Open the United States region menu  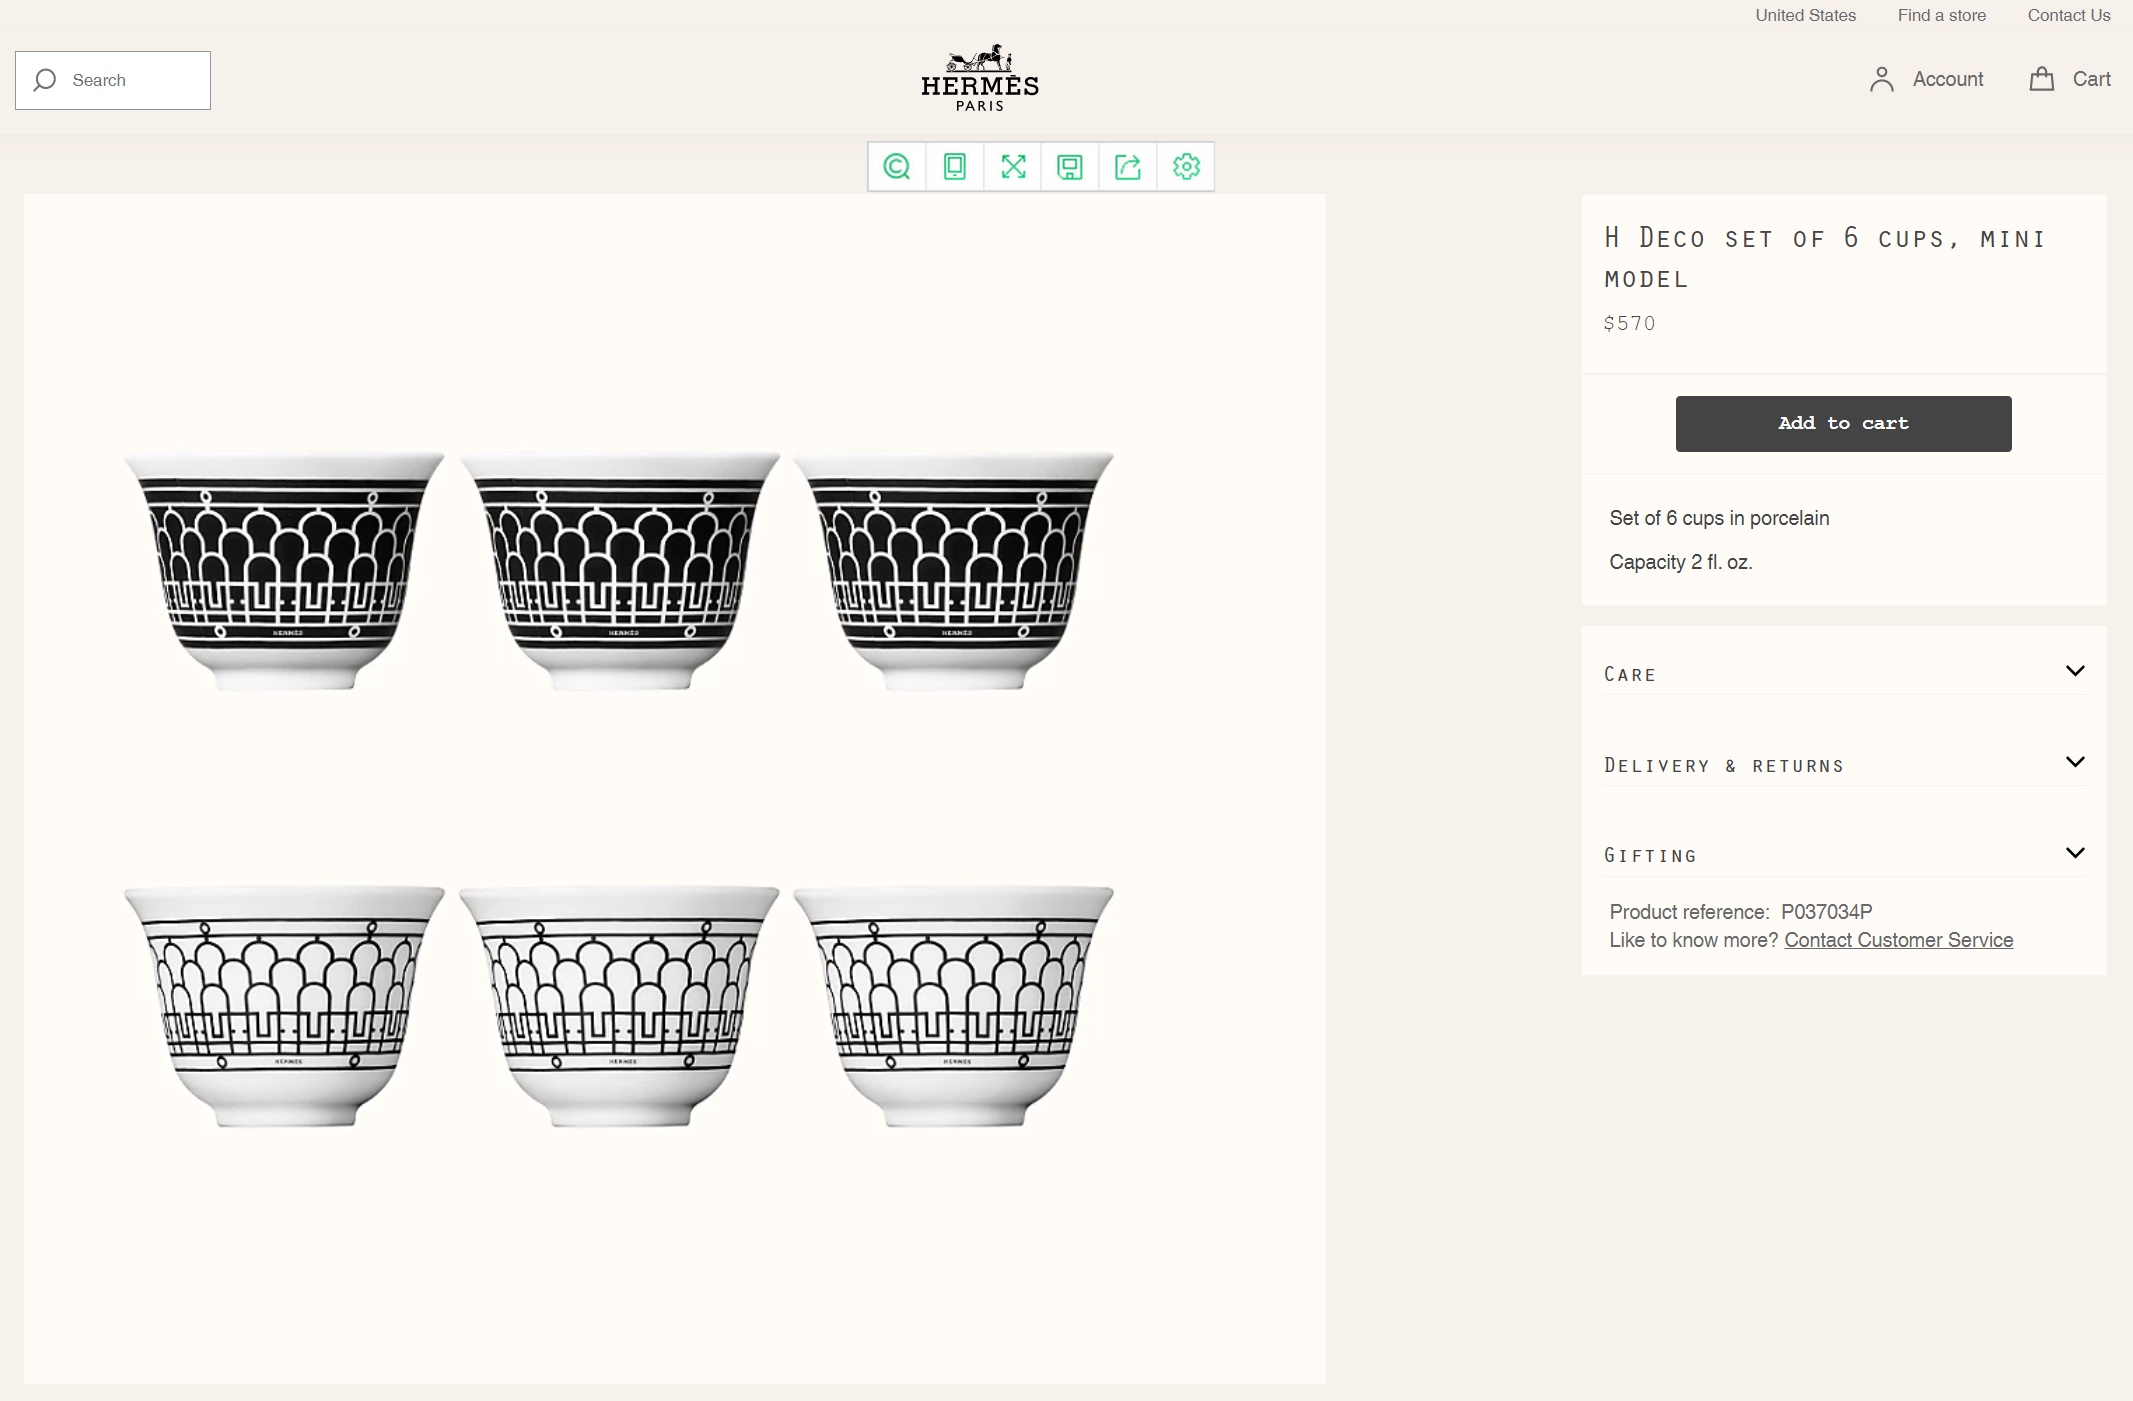(x=1805, y=15)
